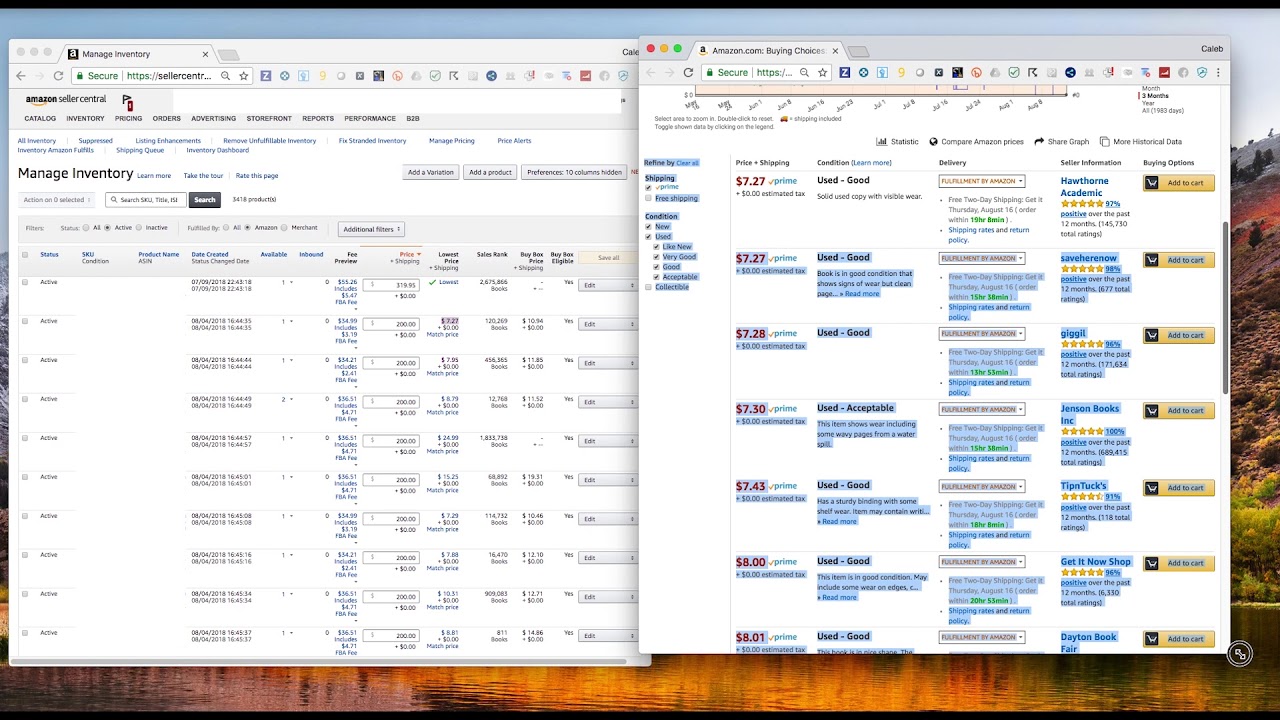The width and height of the screenshot is (1280, 720).
Task: Reload the Manage Inventory page
Action: point(58,76)
